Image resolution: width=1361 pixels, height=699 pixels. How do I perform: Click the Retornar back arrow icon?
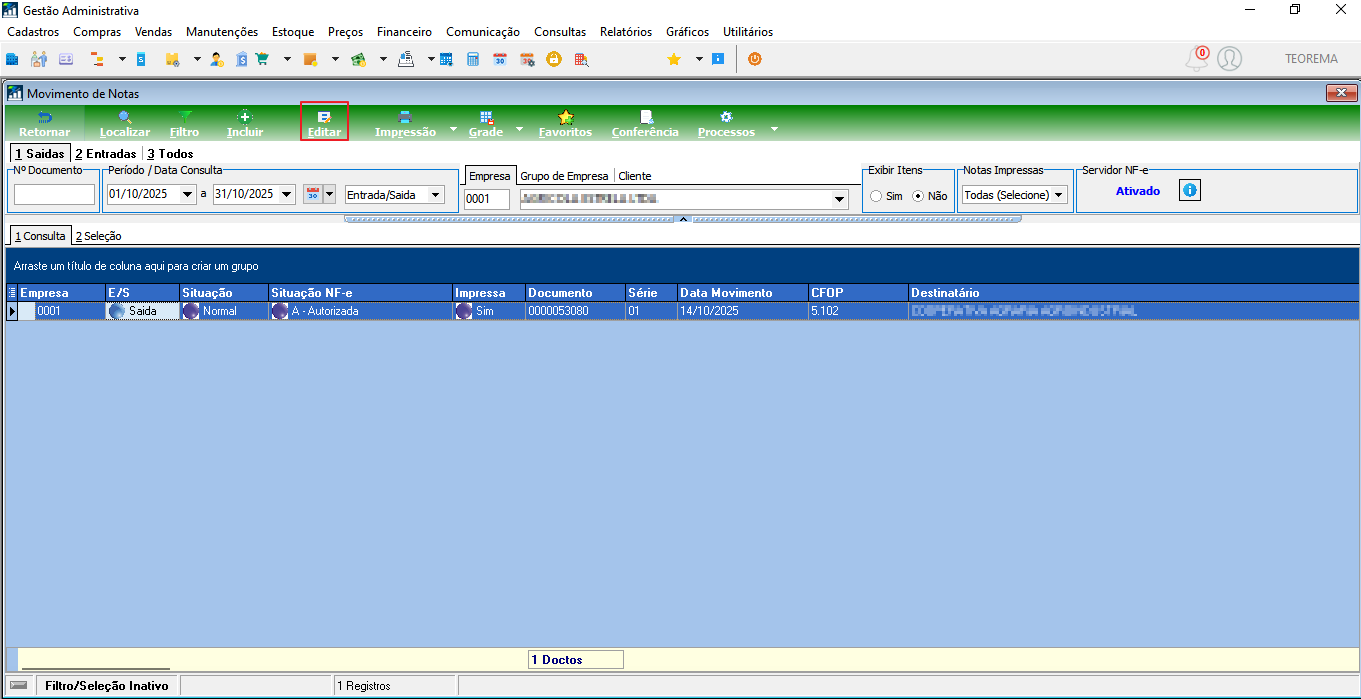coord(45,117)
